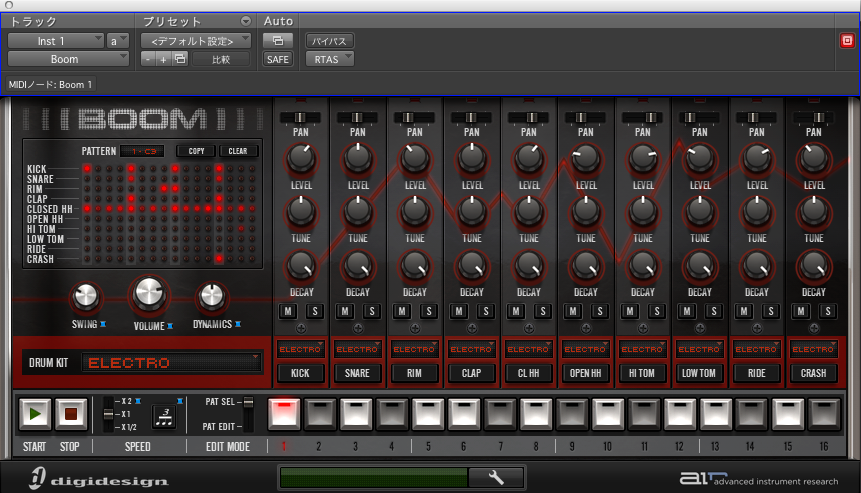
Task: Solo the CRASH channel
Action: click(x=828, y=311)
